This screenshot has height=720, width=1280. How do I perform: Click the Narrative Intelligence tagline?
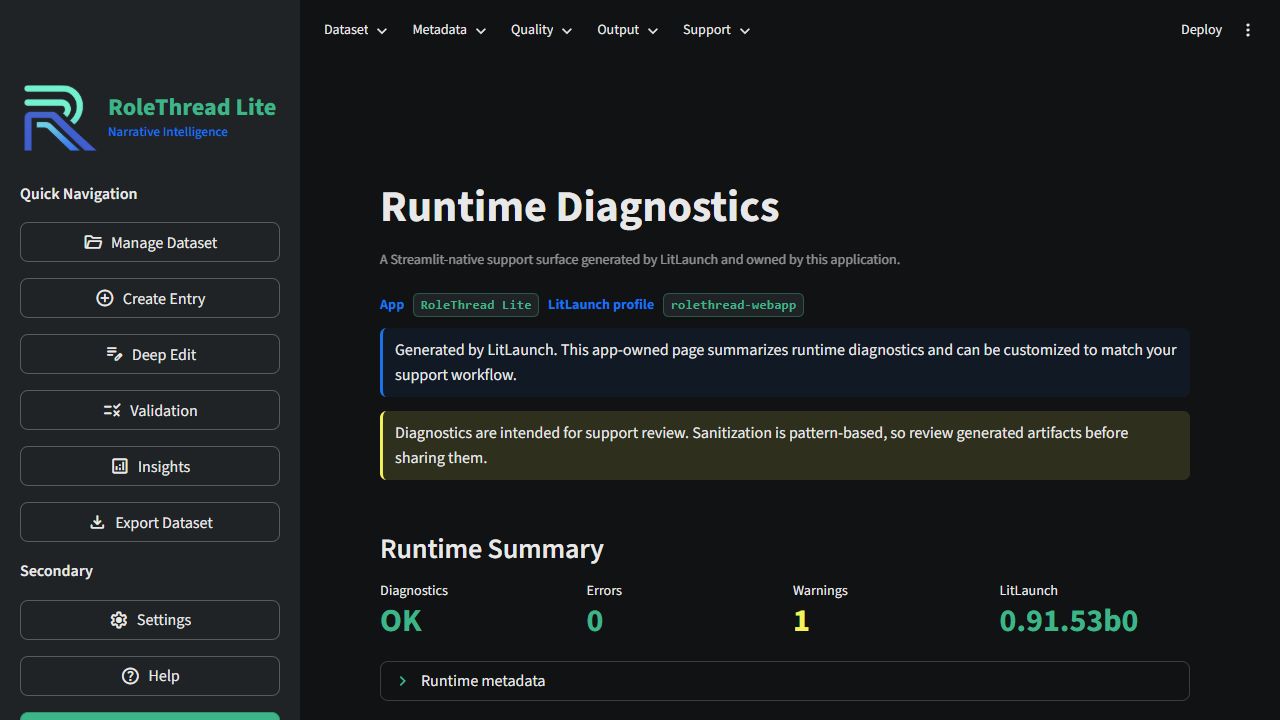tap(168, 132)
